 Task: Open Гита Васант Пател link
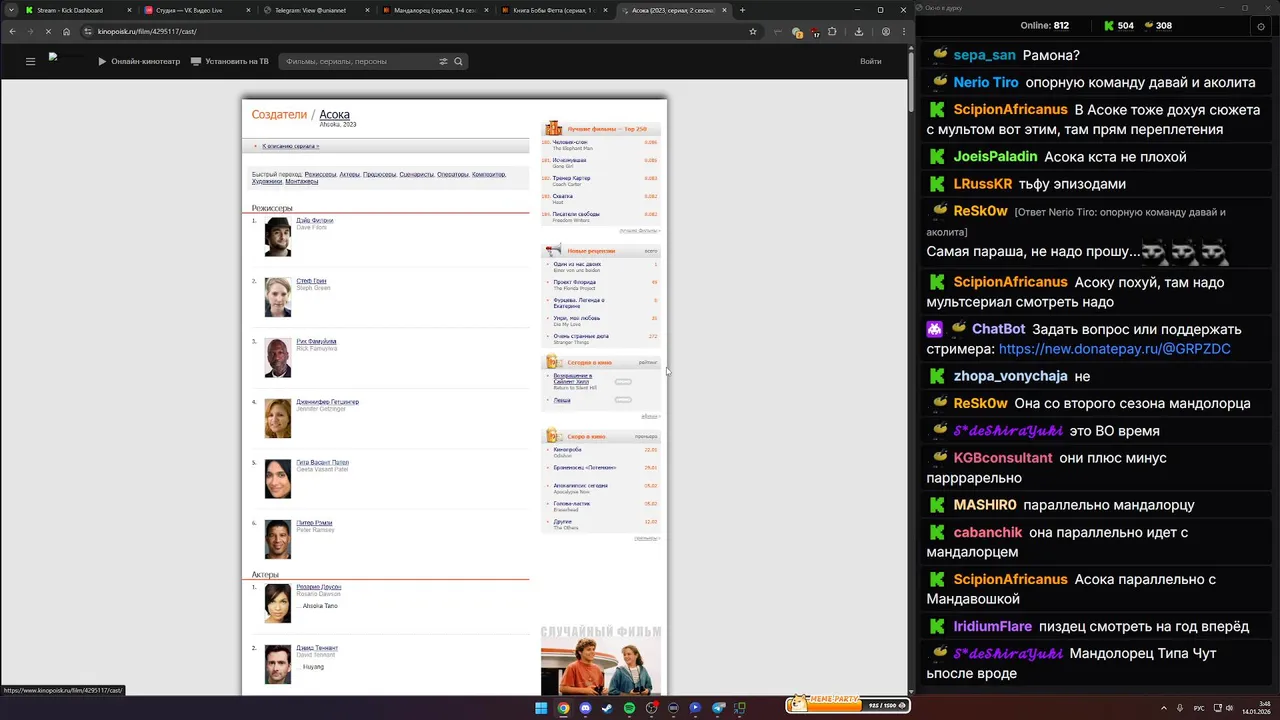[x=322, y=462]
